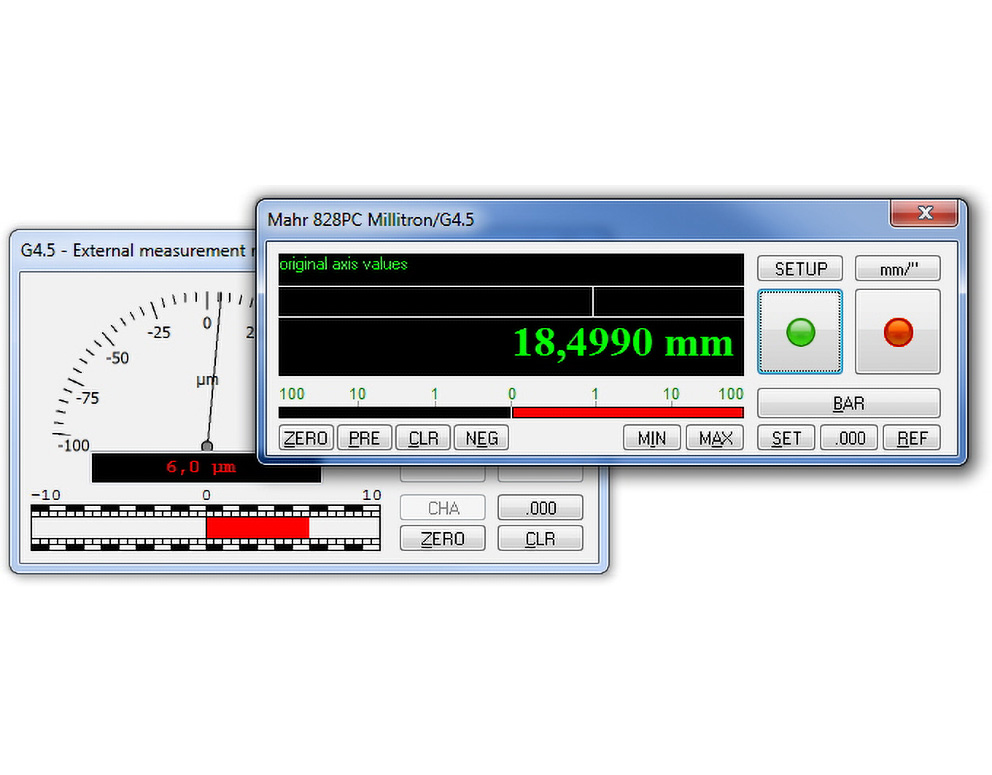992x775 pixels.
Task: Click the red indicator light button
Action: coord(898,332)
